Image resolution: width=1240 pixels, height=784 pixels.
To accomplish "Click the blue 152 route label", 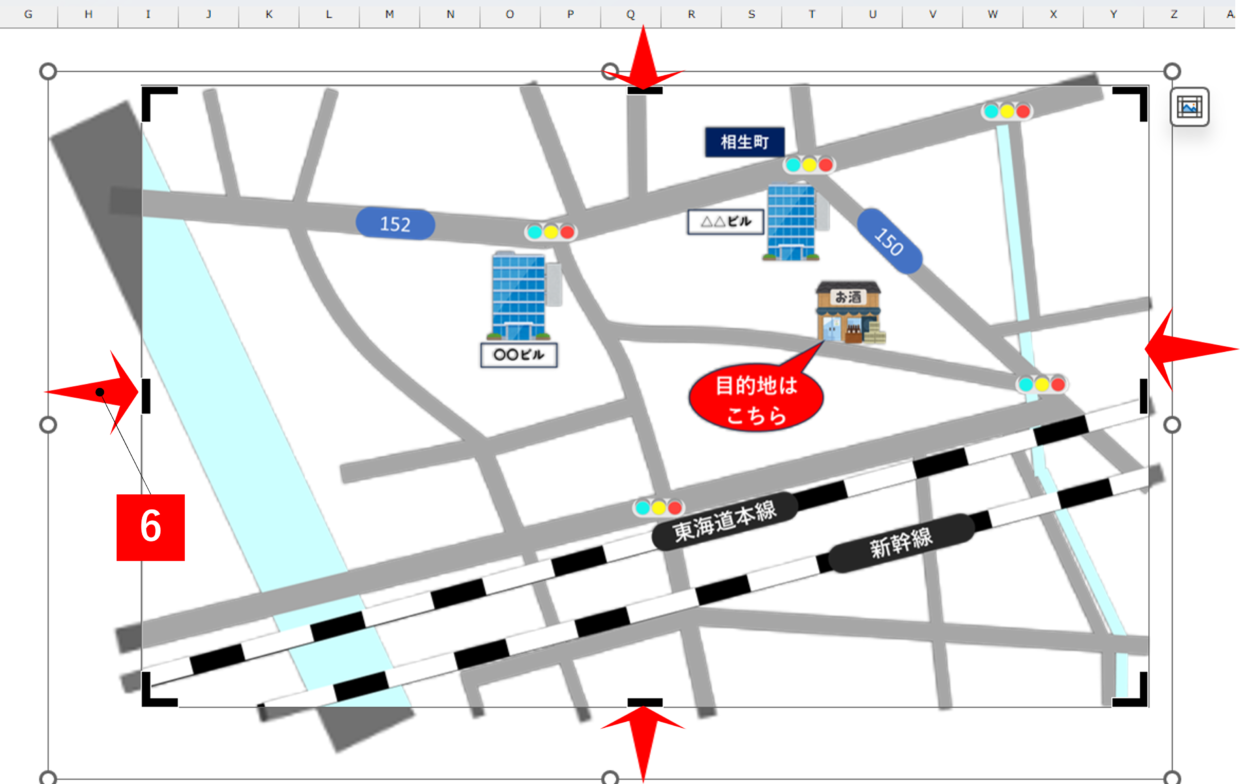I will [x=395, y=224].
